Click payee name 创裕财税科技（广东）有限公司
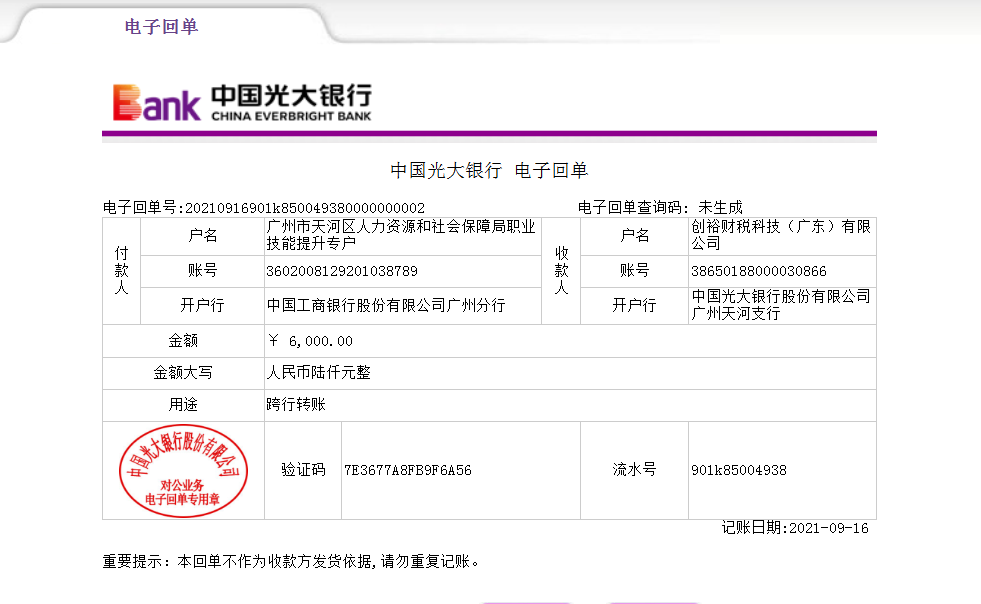981x604 pixels. pos(781,235)
